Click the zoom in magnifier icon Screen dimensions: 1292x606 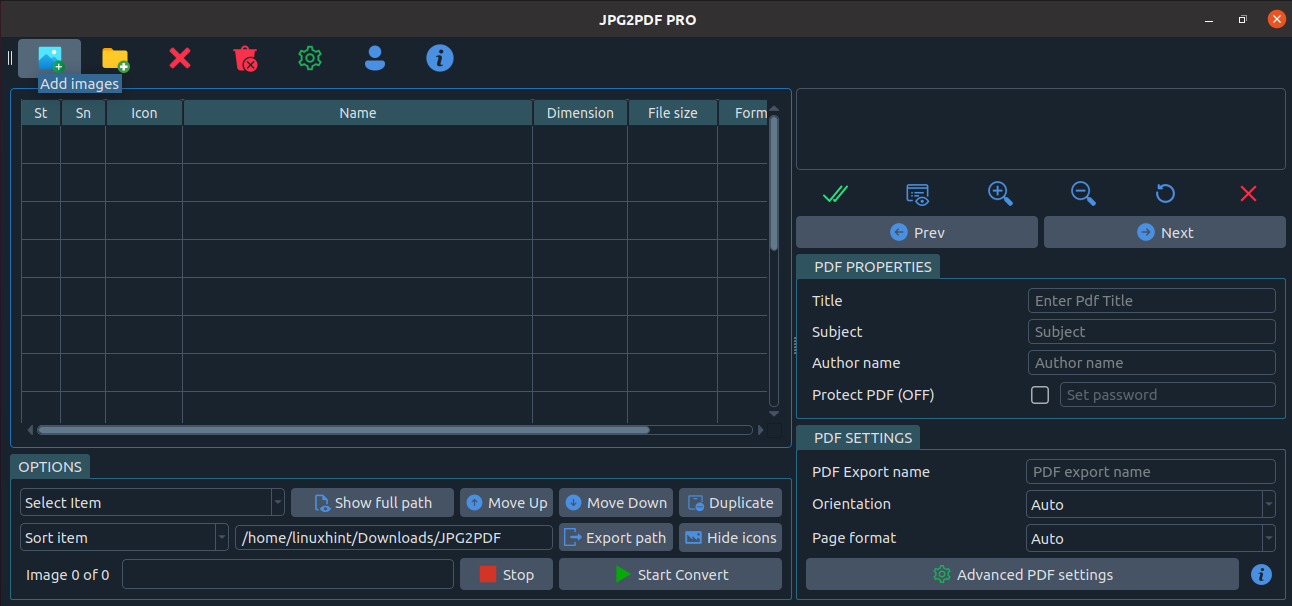[1001, 193]
